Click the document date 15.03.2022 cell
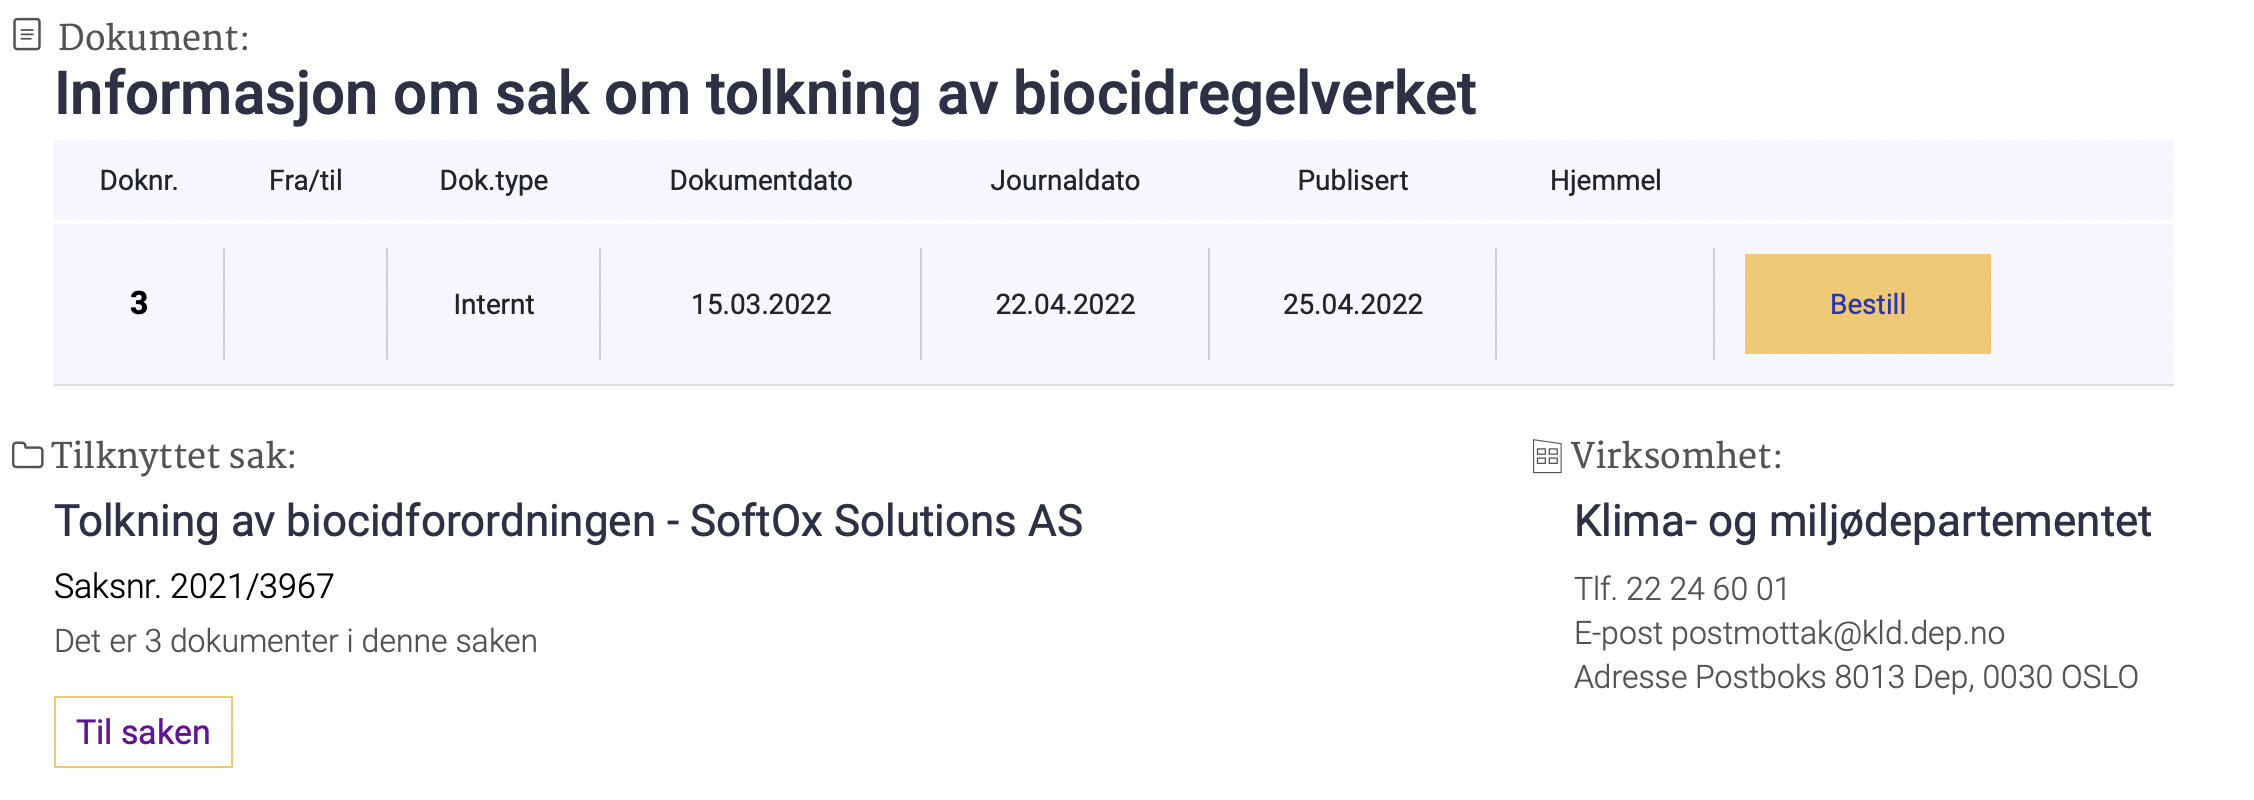Screen dimensions: 2254x800 point(761,304)
